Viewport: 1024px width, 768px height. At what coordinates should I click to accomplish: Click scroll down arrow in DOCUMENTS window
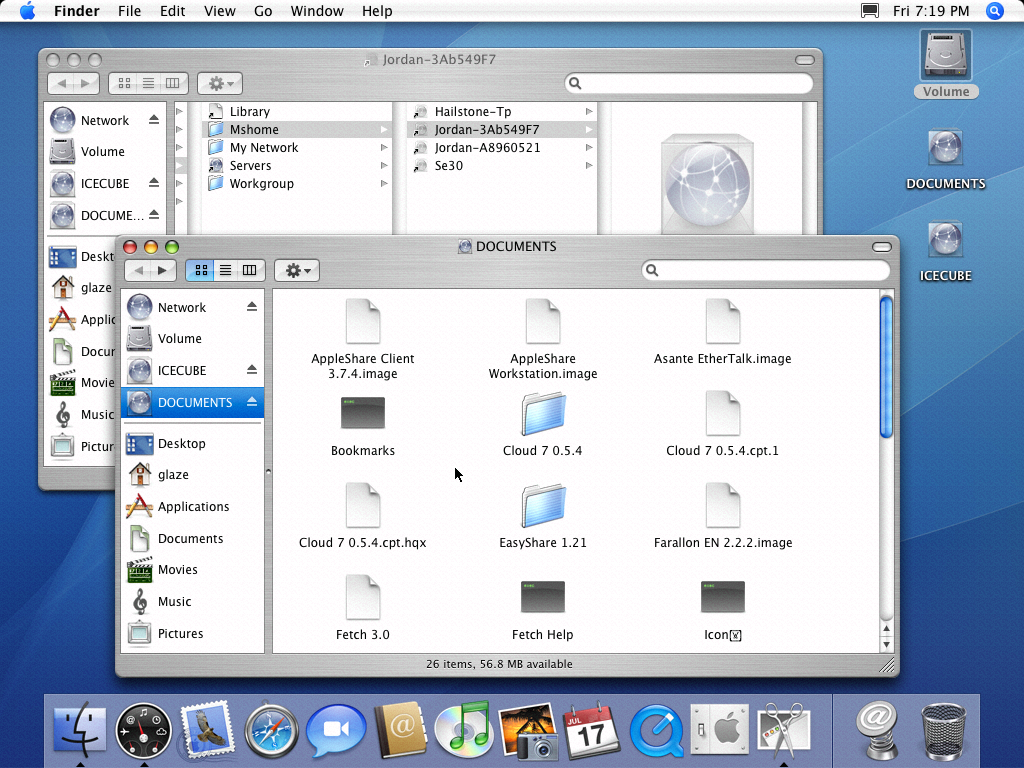tap(886, 645)
